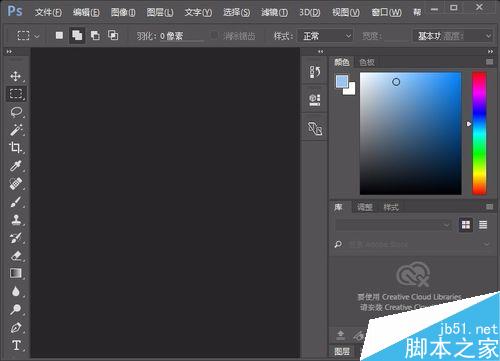Open the 图层(L) menu
The image size is (500, 361).
pos(160,13)
